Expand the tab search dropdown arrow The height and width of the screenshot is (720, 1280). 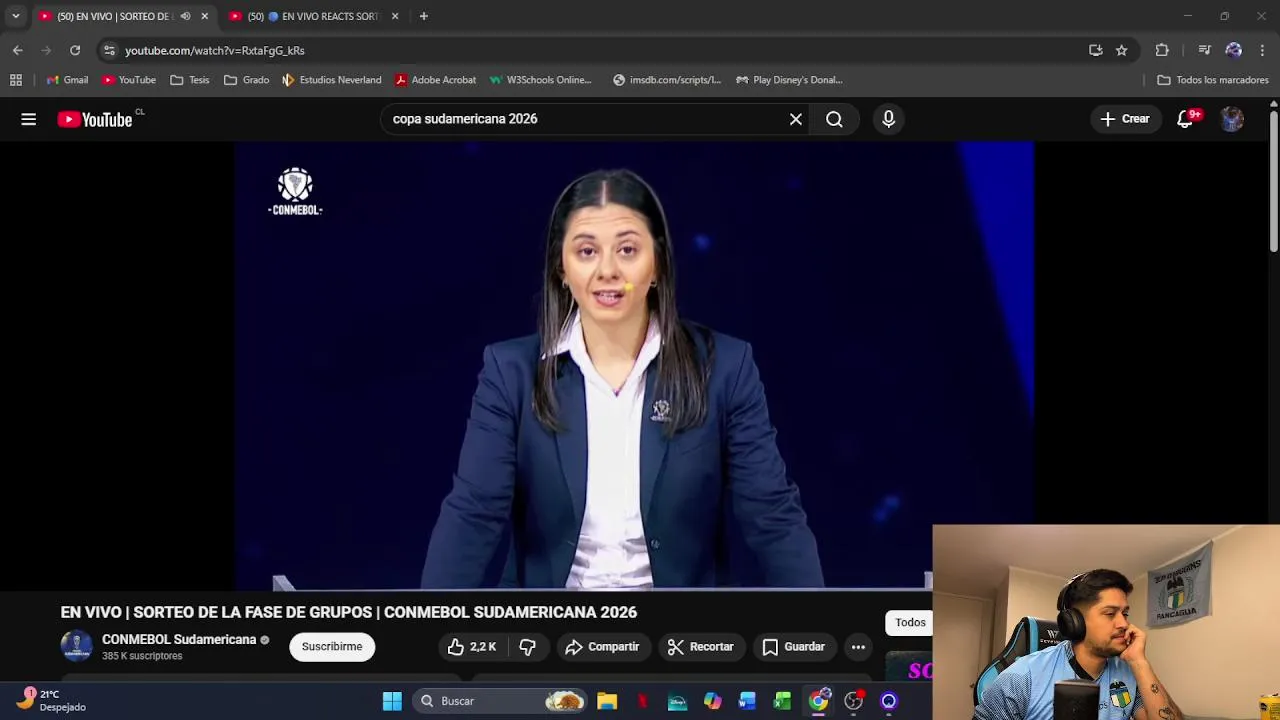tap(15, 16)
